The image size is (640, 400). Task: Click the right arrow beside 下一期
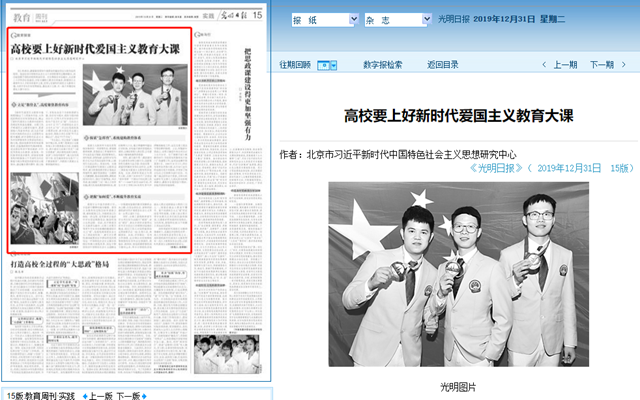point(621,65)
